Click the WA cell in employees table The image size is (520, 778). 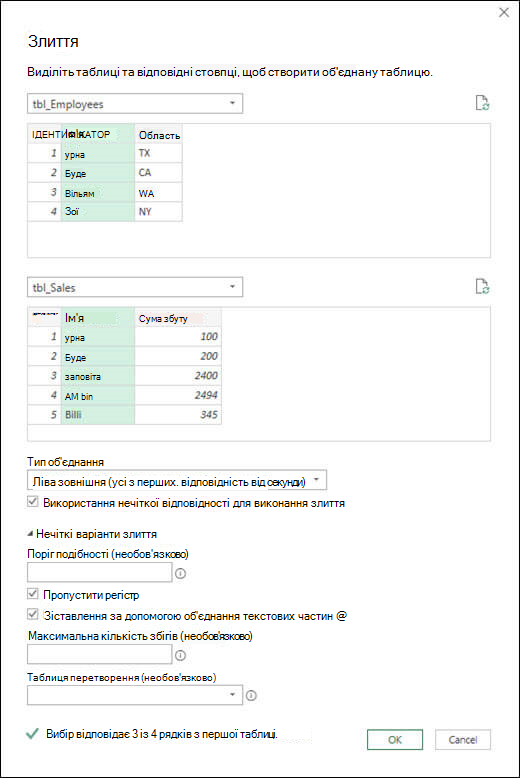158,193
